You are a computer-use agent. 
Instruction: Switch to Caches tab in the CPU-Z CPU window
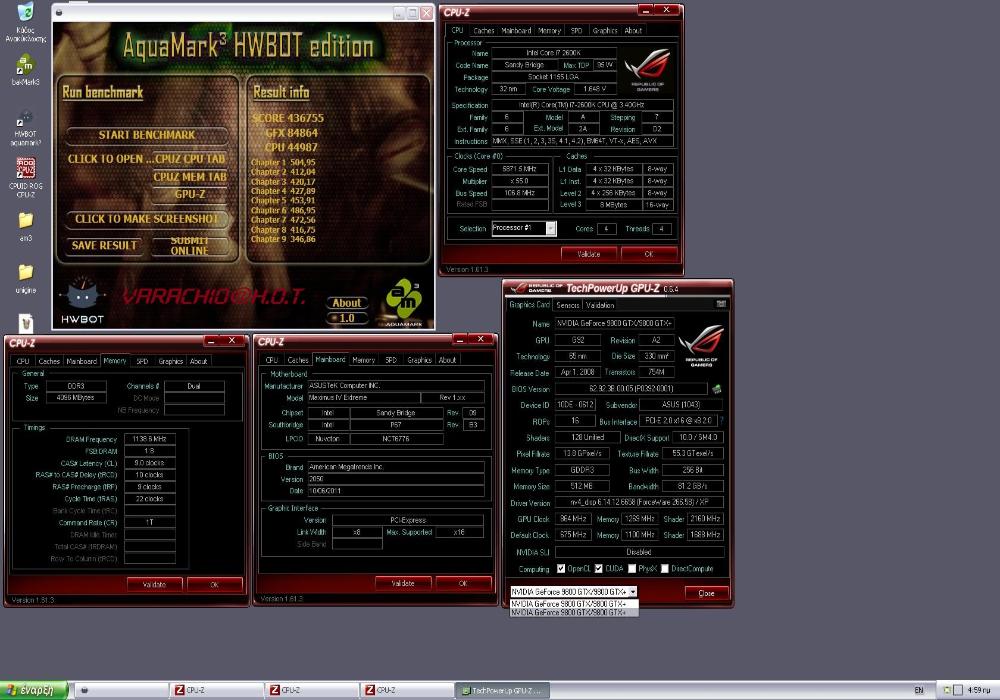(x=483, y=31)
